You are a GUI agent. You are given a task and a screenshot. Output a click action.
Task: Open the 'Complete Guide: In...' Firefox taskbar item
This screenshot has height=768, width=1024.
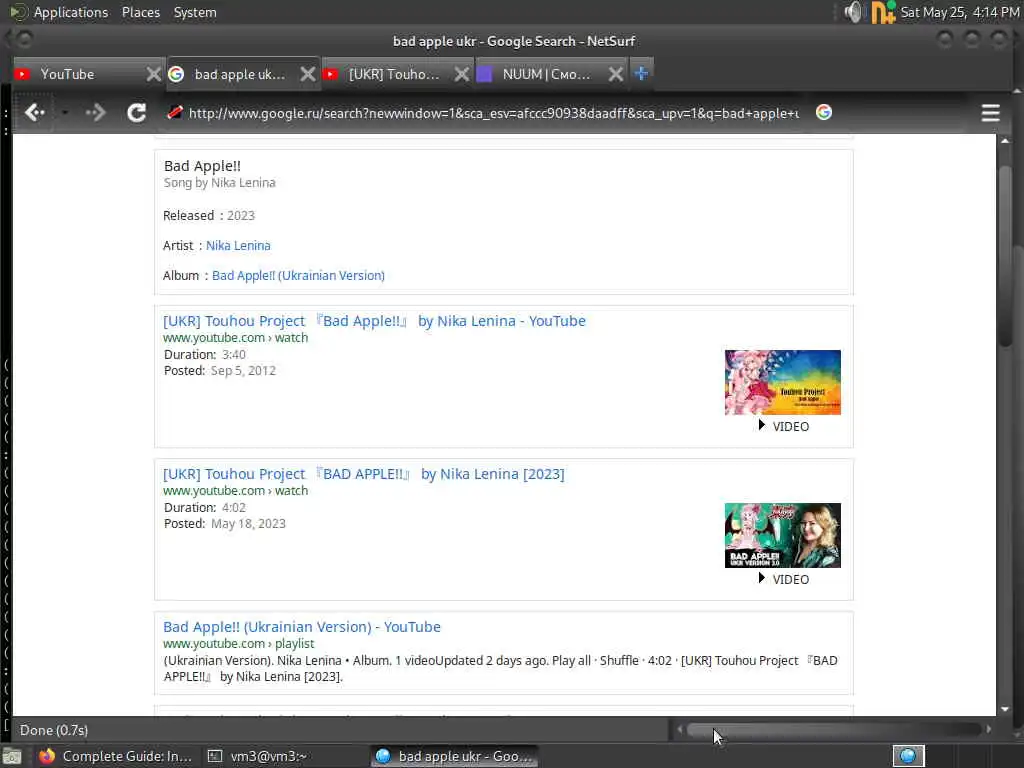click(x=115, y=756)
